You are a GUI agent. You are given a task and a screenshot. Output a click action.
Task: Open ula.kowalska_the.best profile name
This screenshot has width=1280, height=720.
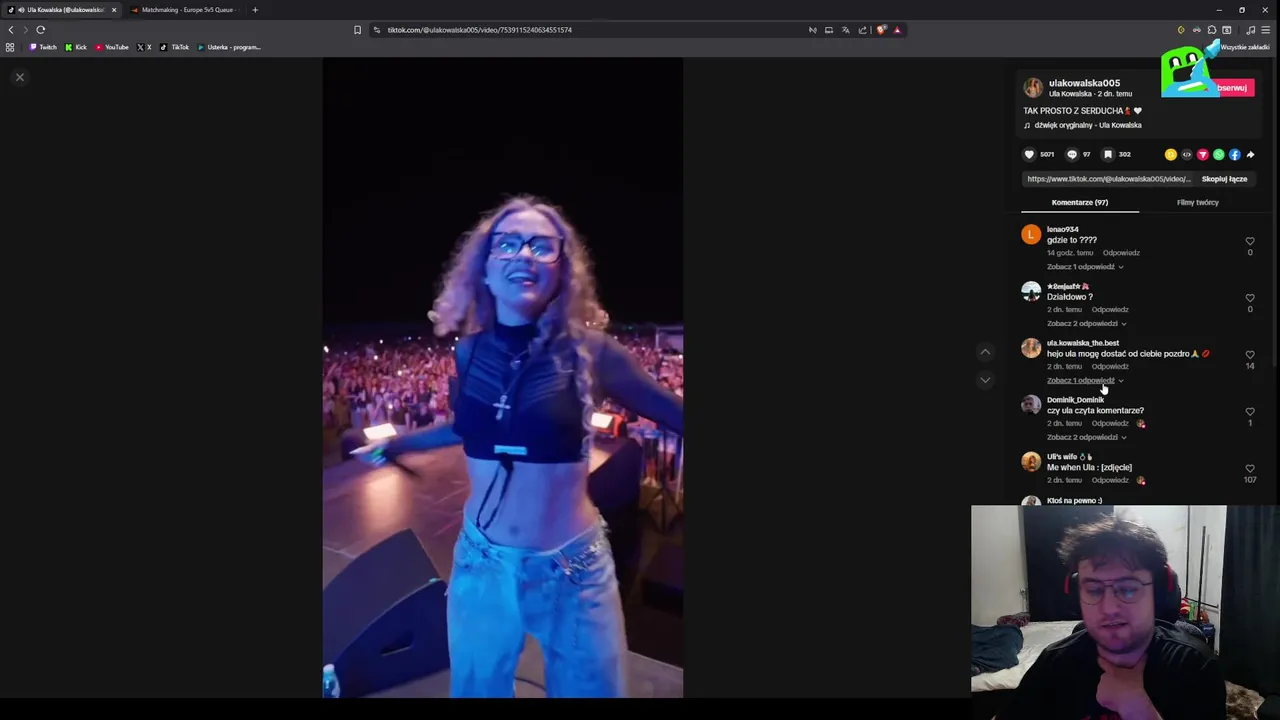click(1083, 343)
